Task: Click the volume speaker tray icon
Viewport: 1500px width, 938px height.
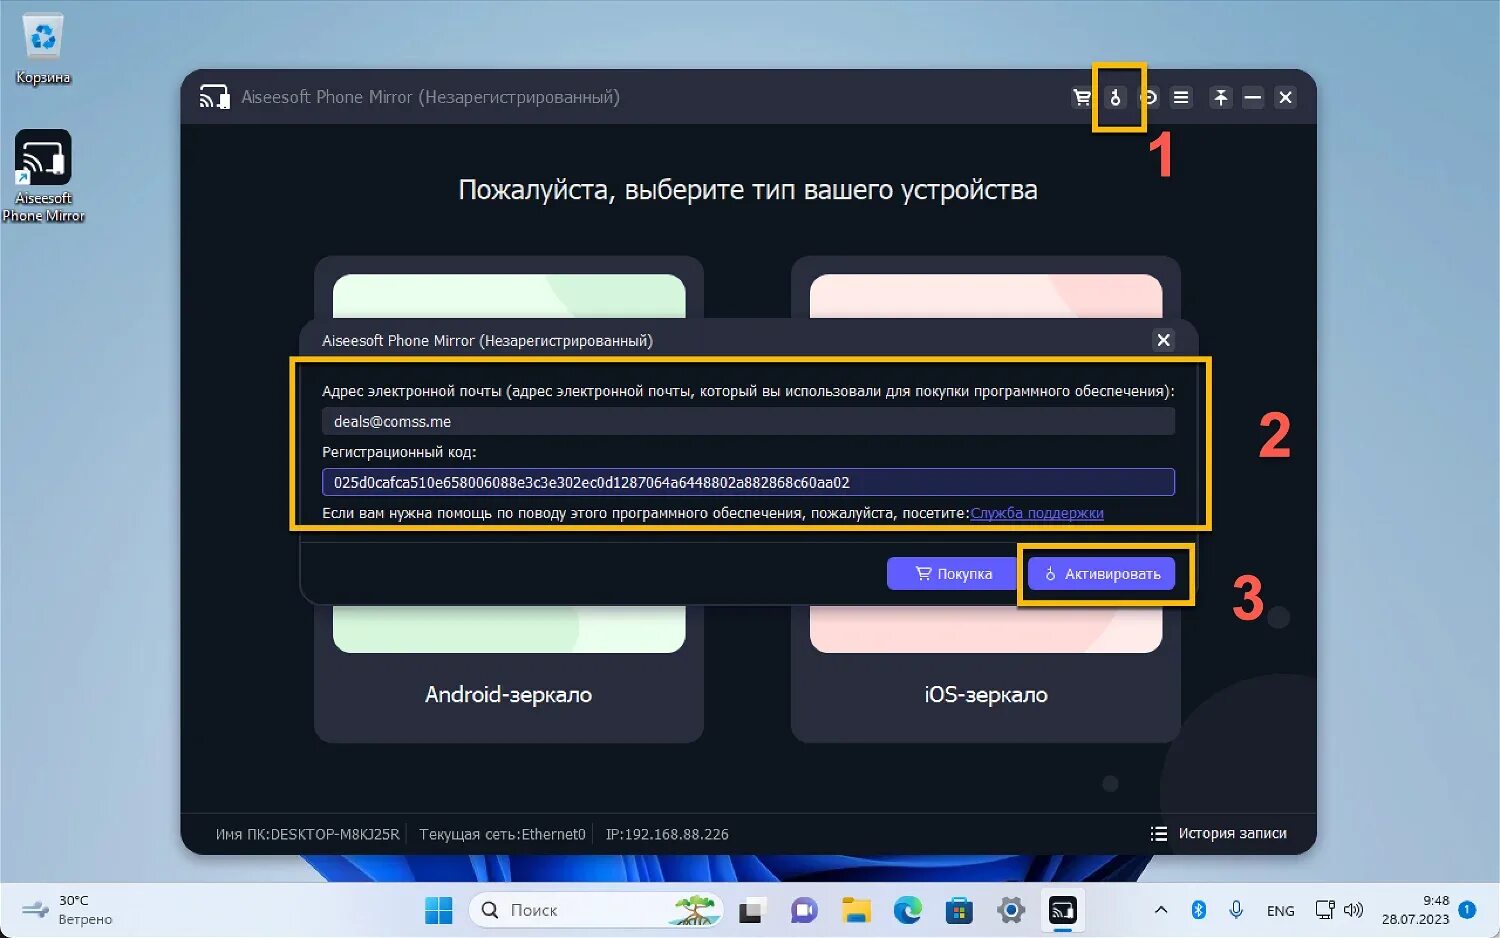Action: coord(1353,910)
